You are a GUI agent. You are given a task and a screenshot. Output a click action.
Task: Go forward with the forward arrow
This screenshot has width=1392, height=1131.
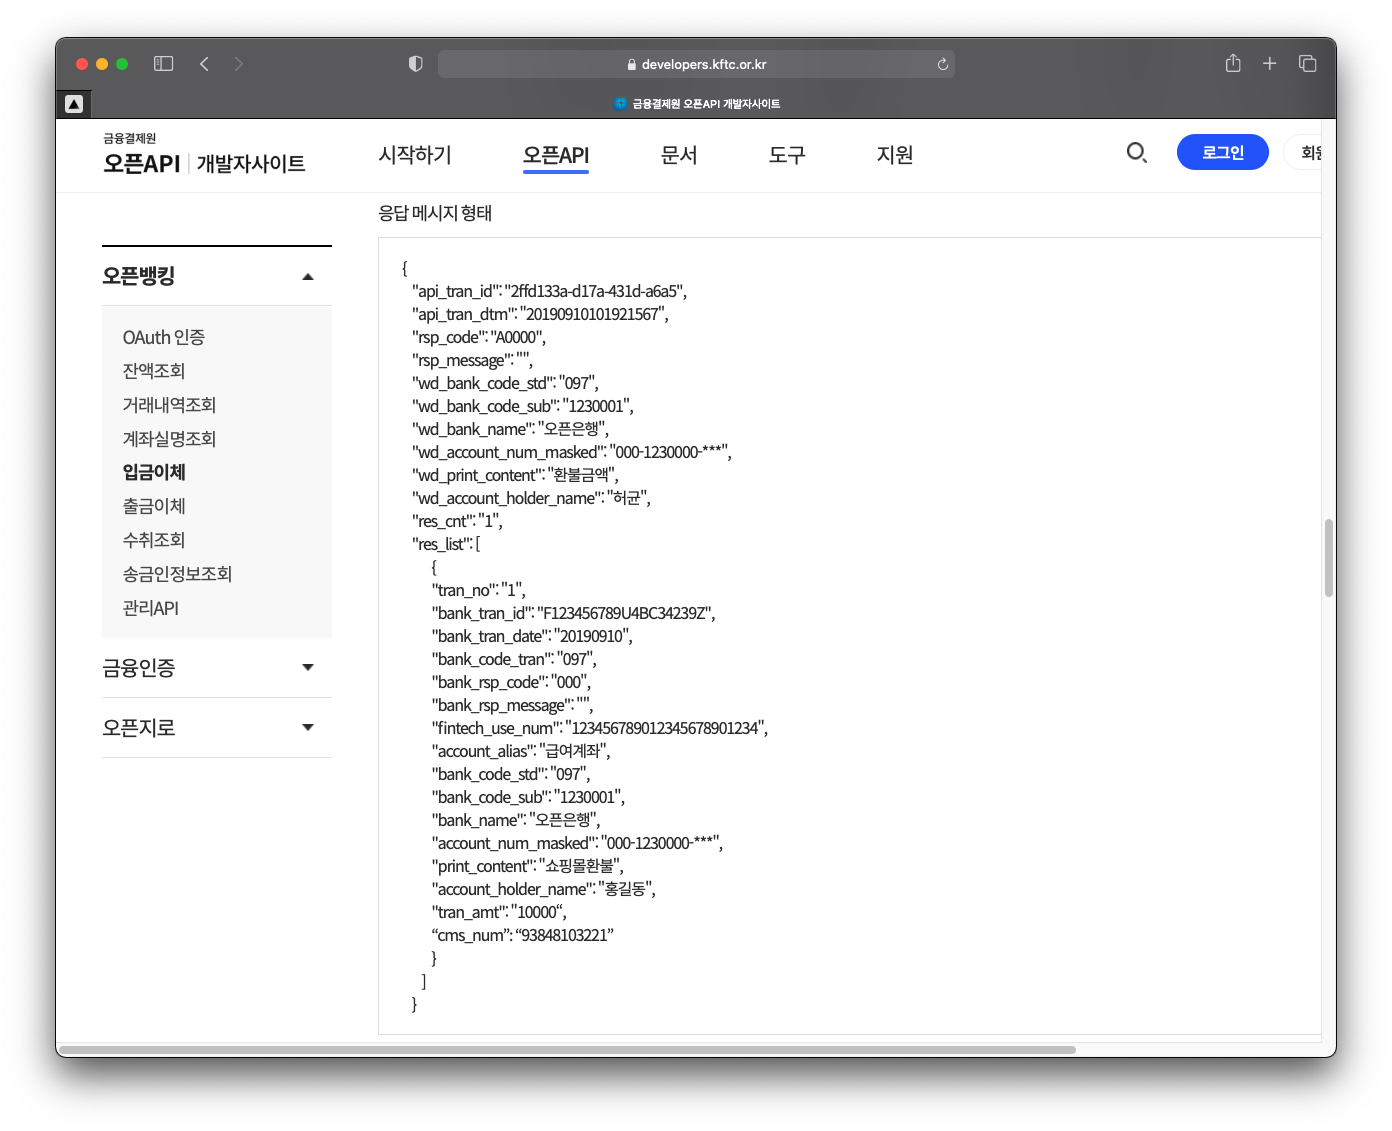click(x=238, y=64)
